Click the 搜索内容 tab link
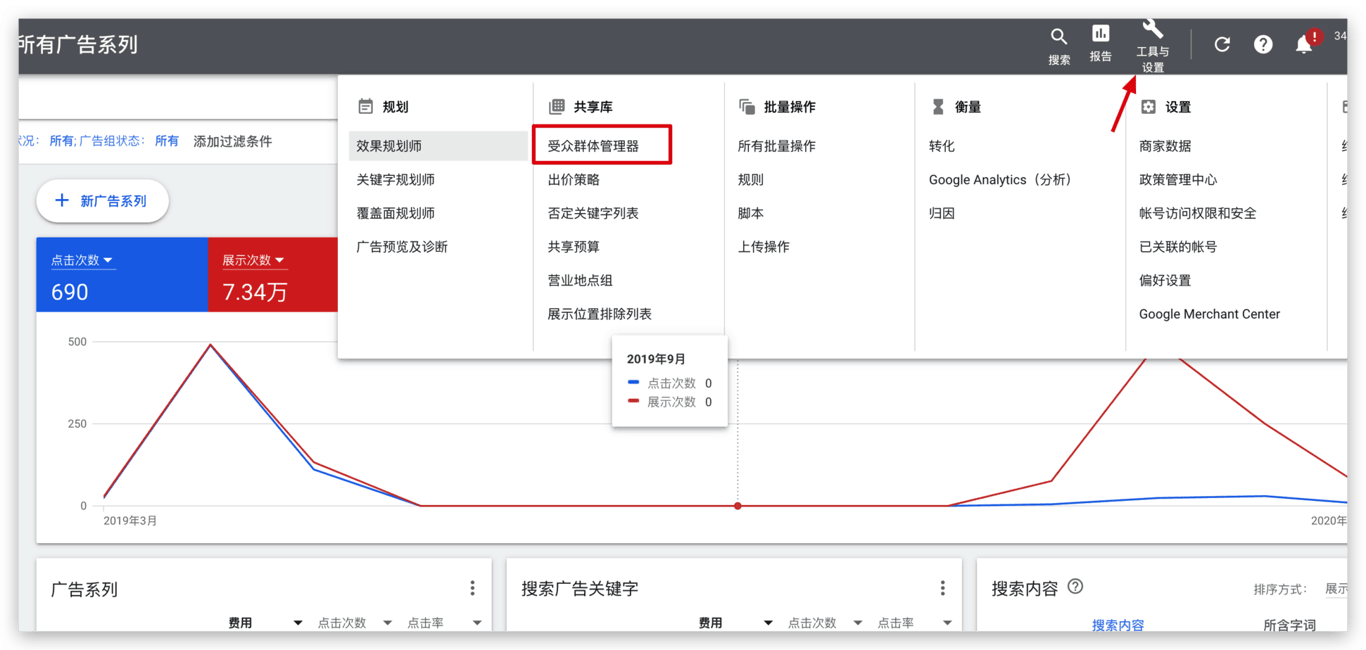Screen dimensions: 1366x650 coord(1117,625)
